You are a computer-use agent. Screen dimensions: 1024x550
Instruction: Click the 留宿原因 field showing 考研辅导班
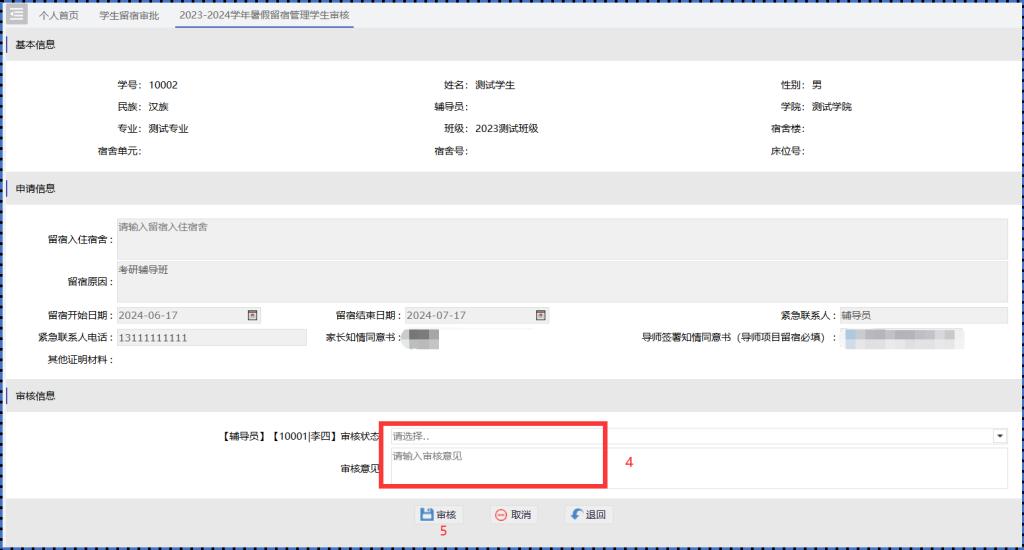click(x=561, y=282)
